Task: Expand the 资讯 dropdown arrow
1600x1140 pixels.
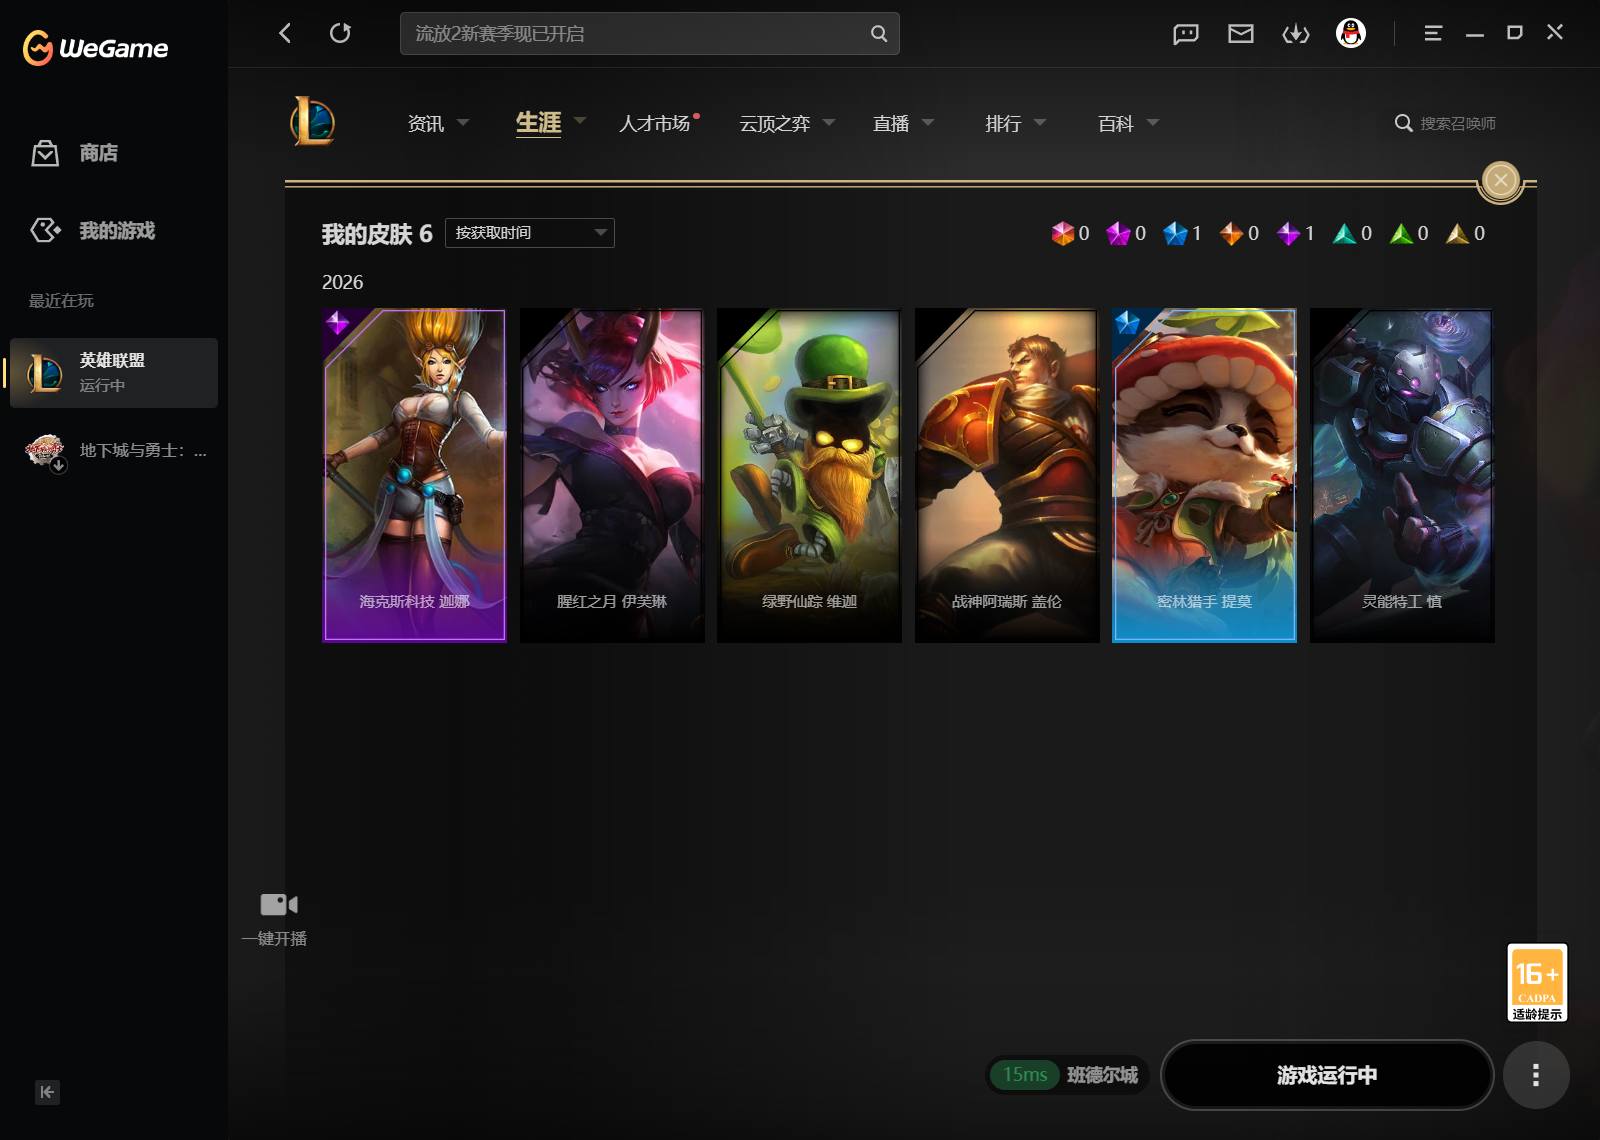Action: 463,122
